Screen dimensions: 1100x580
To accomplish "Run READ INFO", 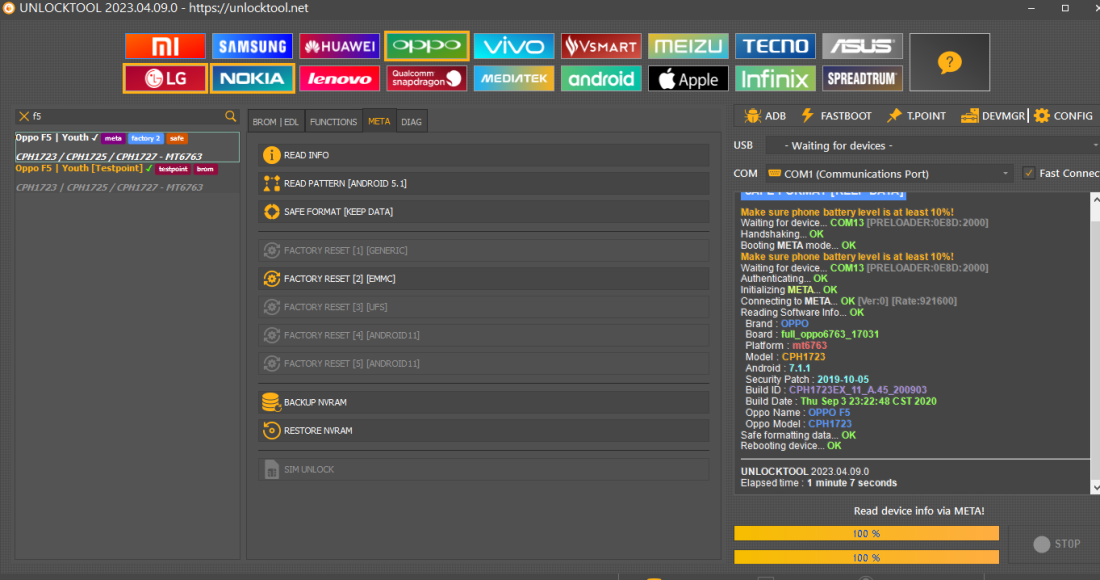I will (484, 155).
